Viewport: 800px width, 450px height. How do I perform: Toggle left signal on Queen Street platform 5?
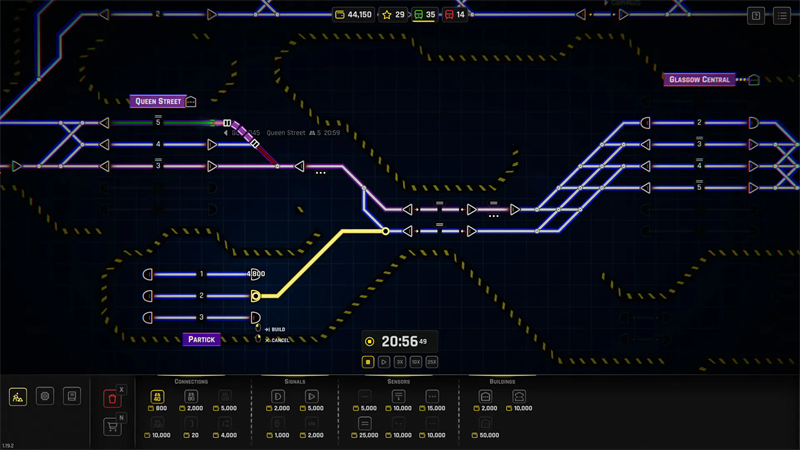(105, 123)
